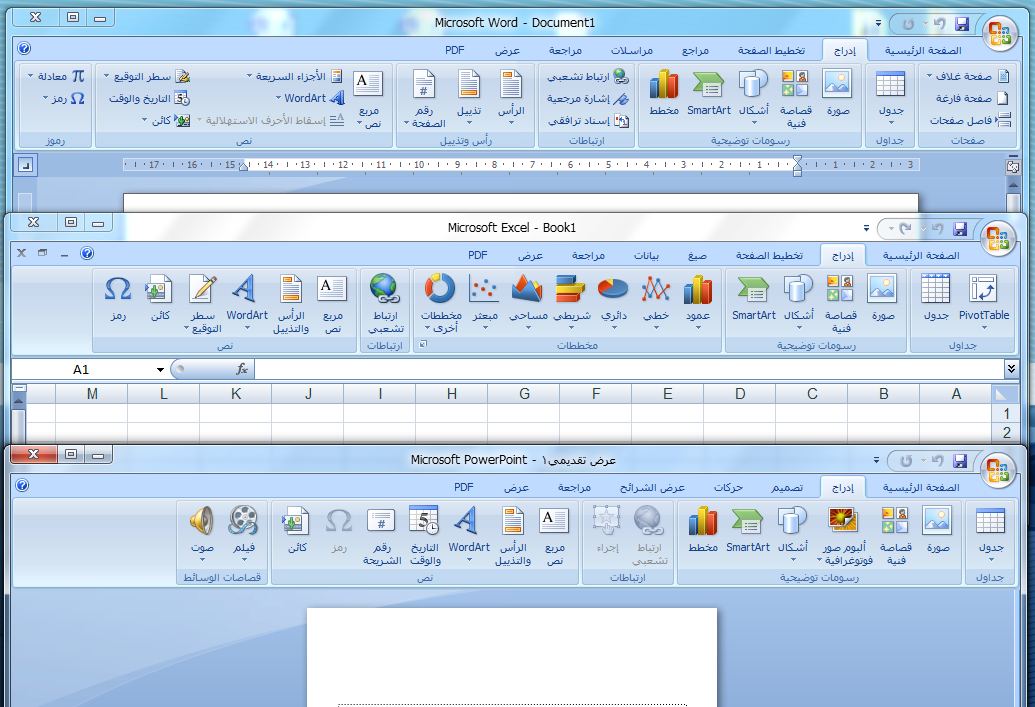Viewport: 1035px width, 707px height.
Task: Open تخطيط الصفحة tab in Word
Action: [771, 50]
